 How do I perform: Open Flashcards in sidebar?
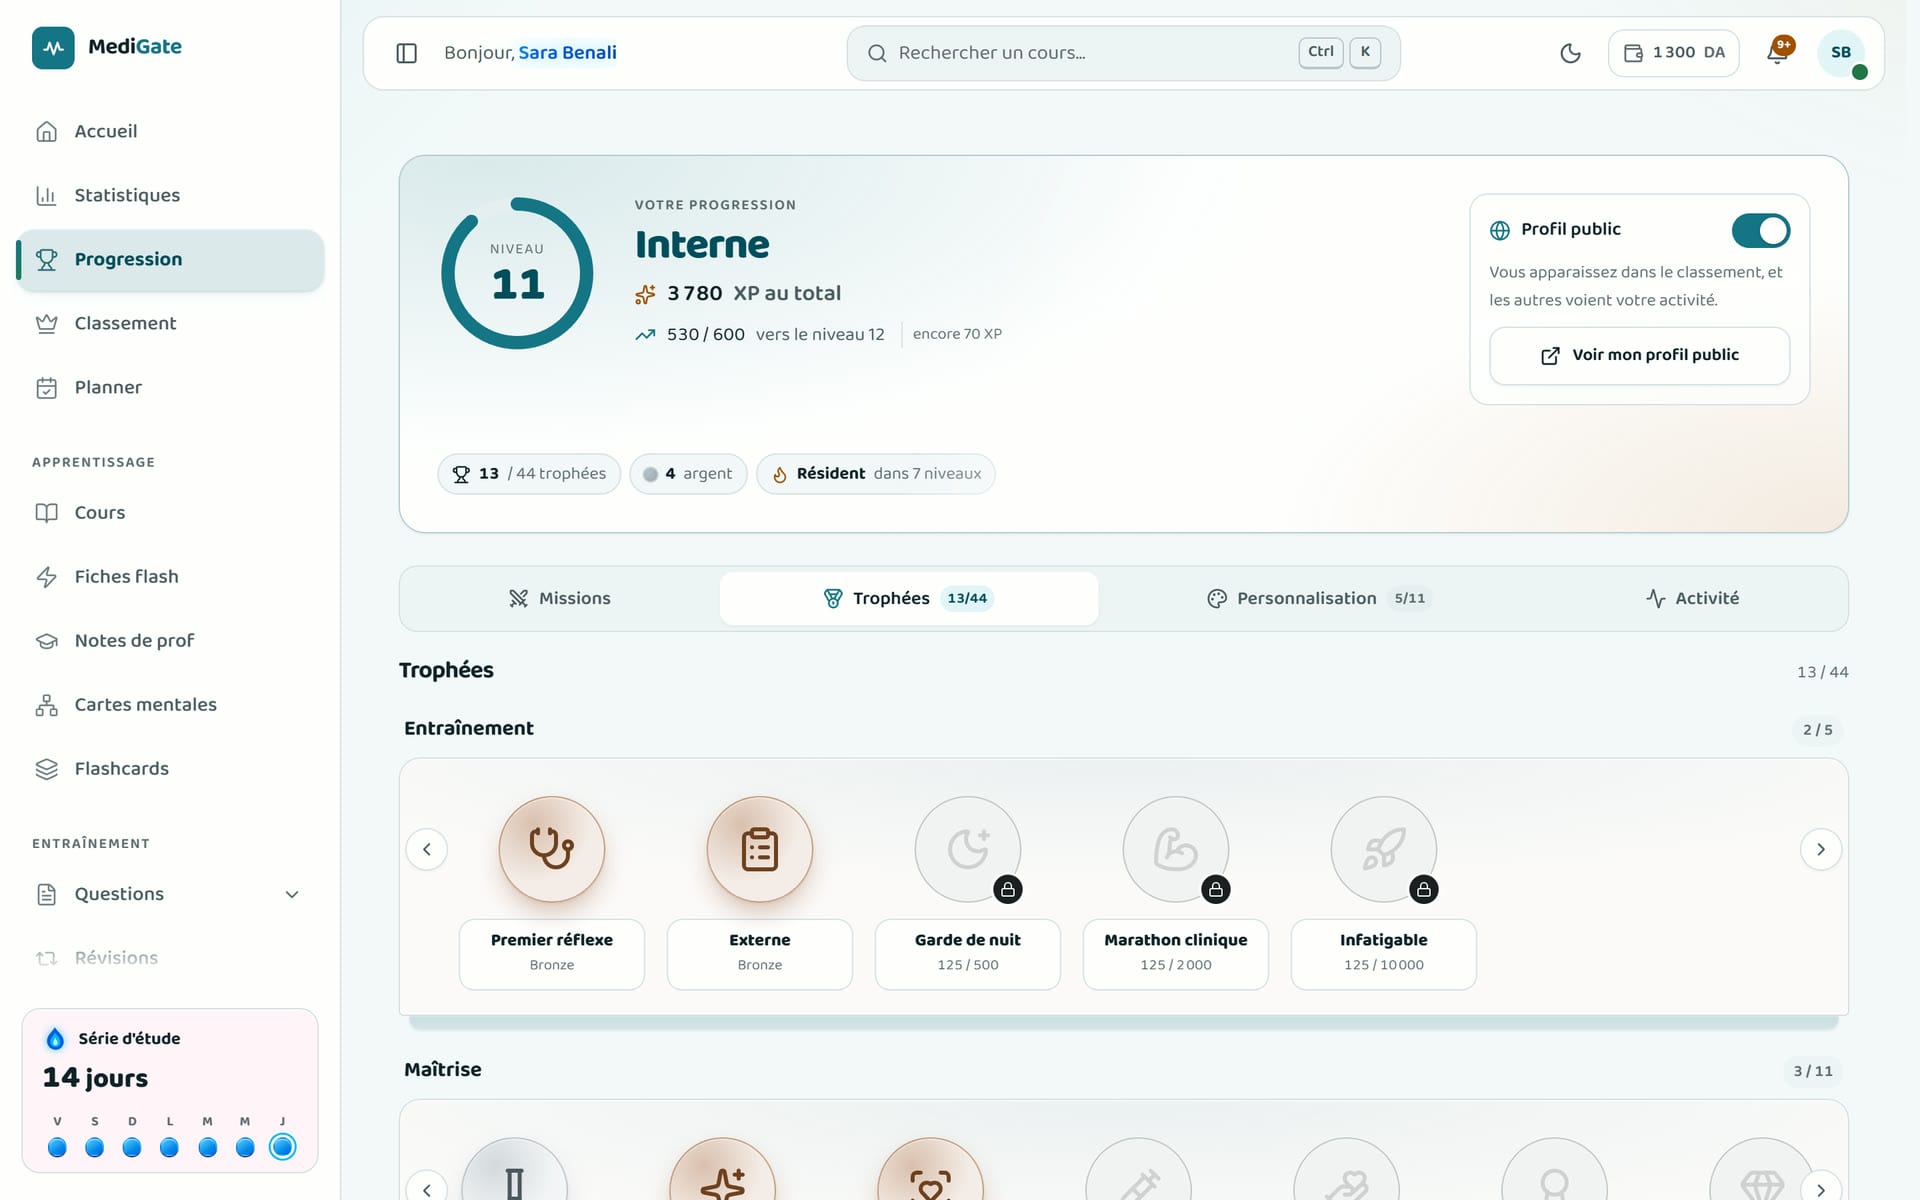(x=170, y=768)
